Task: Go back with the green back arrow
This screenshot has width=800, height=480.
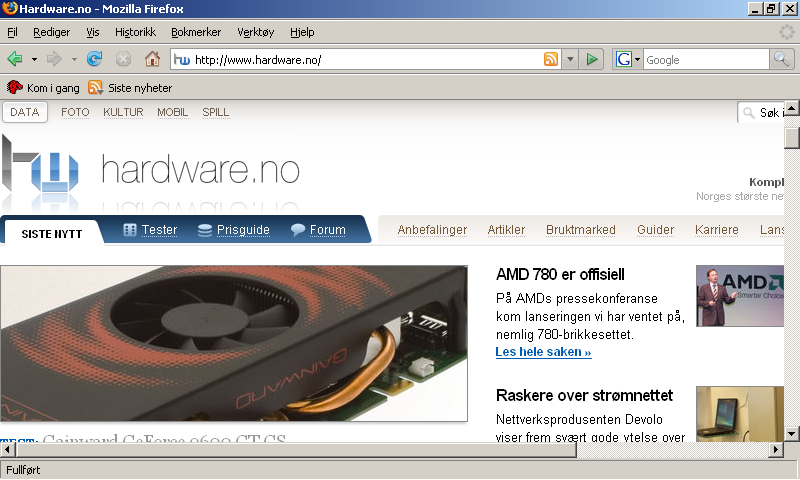Action: click(x=15, y=59)
